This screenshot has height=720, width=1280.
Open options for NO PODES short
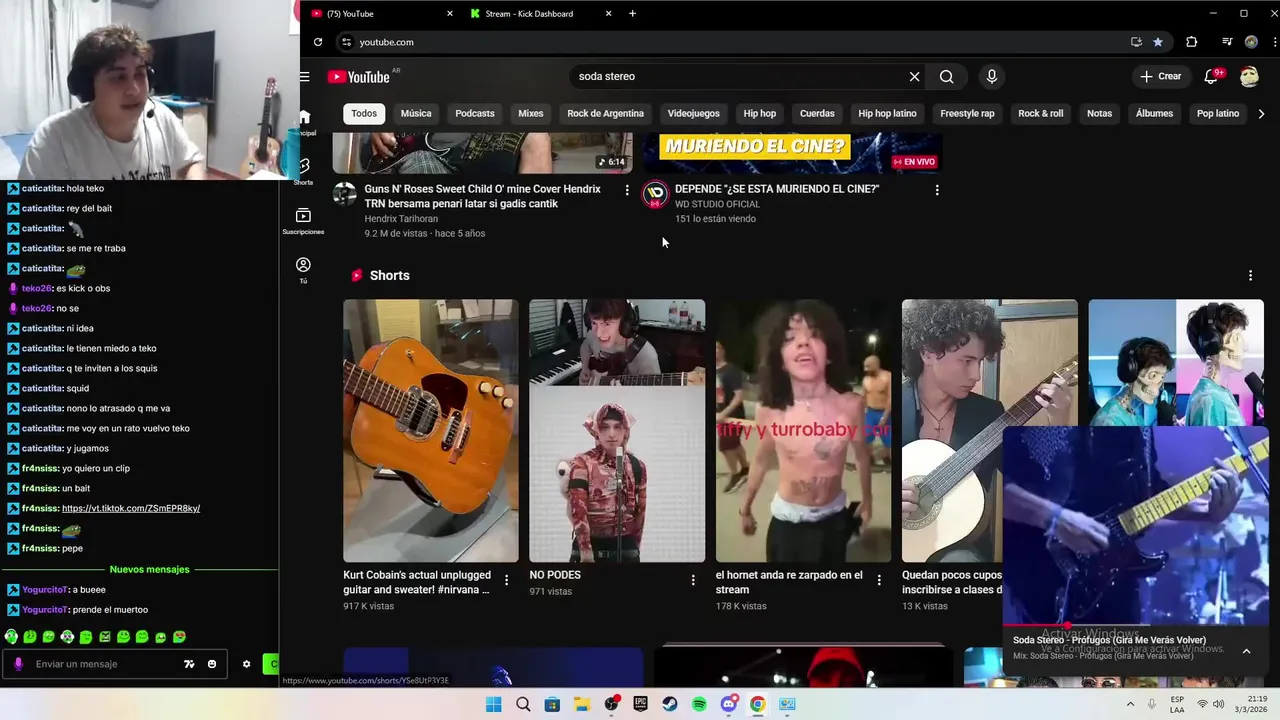pyautogui.click(x=693, y=580)
